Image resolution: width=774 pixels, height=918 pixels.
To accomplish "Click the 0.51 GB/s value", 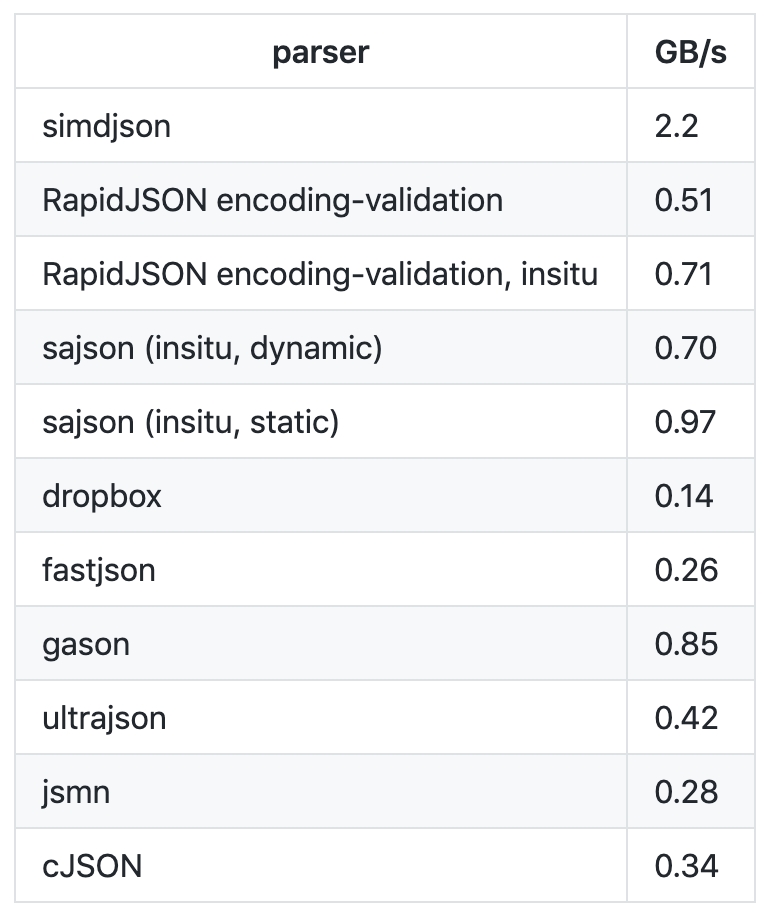I will point(684,200).
